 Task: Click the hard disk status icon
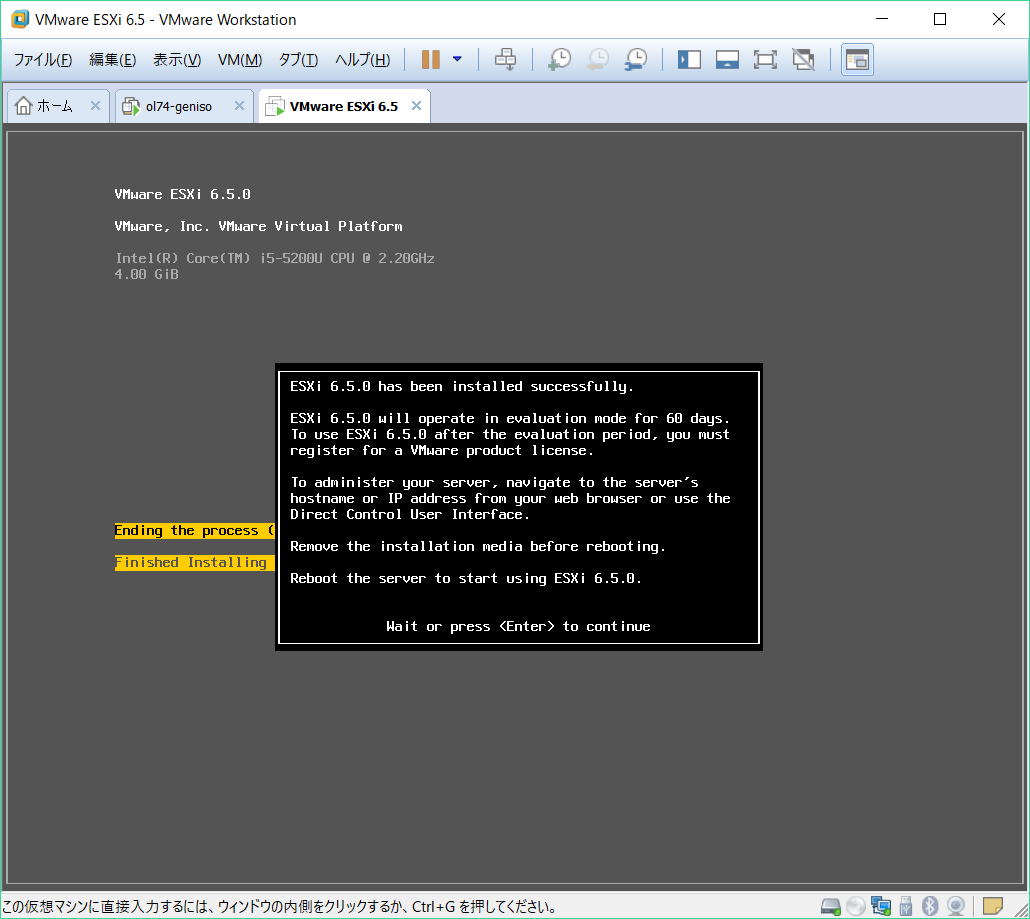point(830,907)
